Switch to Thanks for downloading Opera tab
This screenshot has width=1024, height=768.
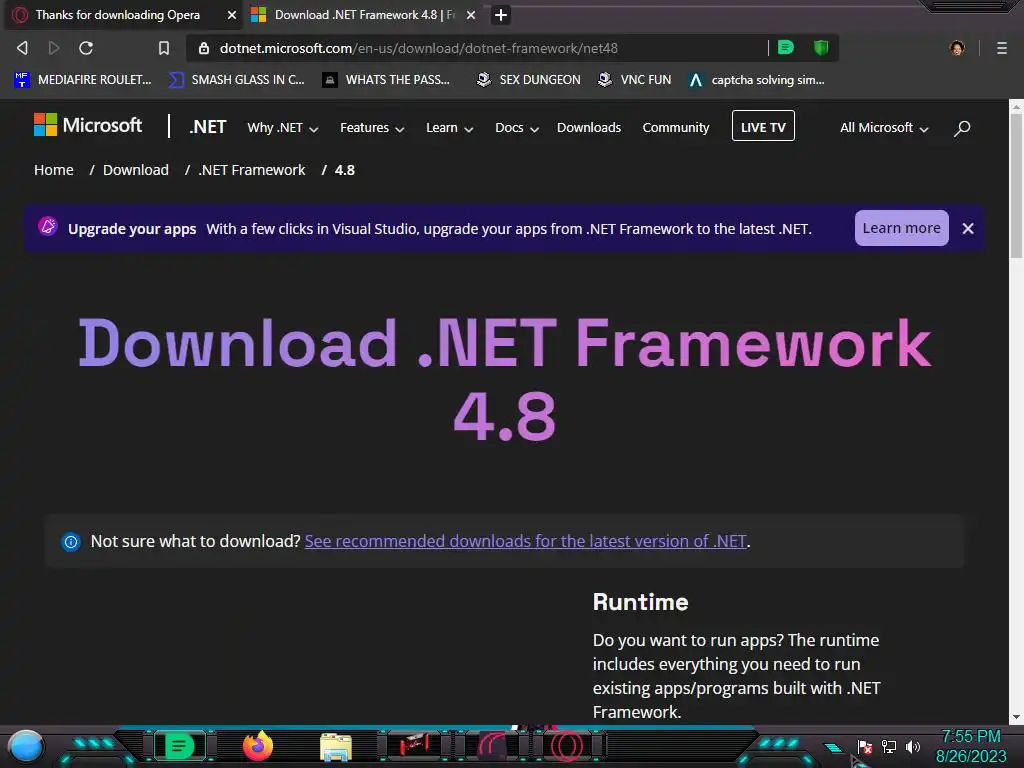(x=118, y=14)
